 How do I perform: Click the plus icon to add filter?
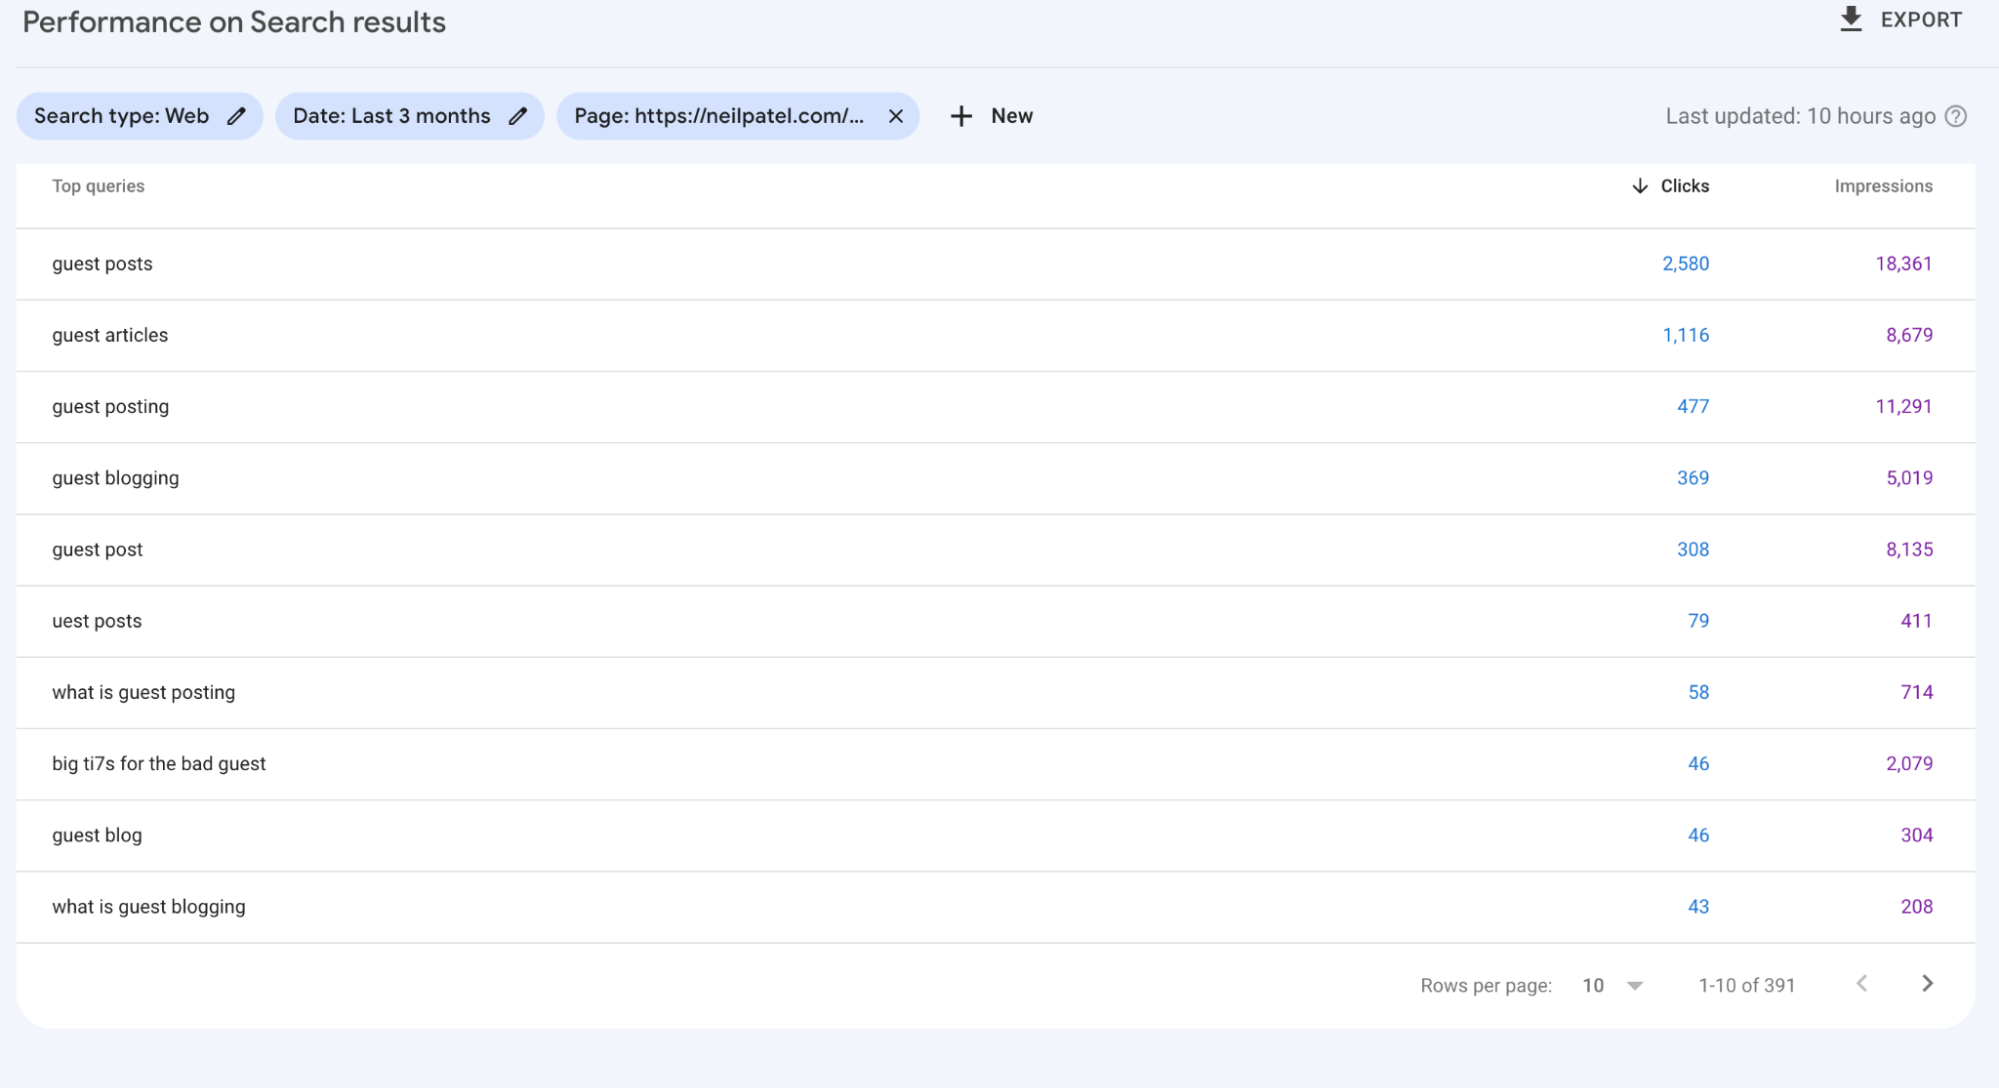tap(961, 116)
